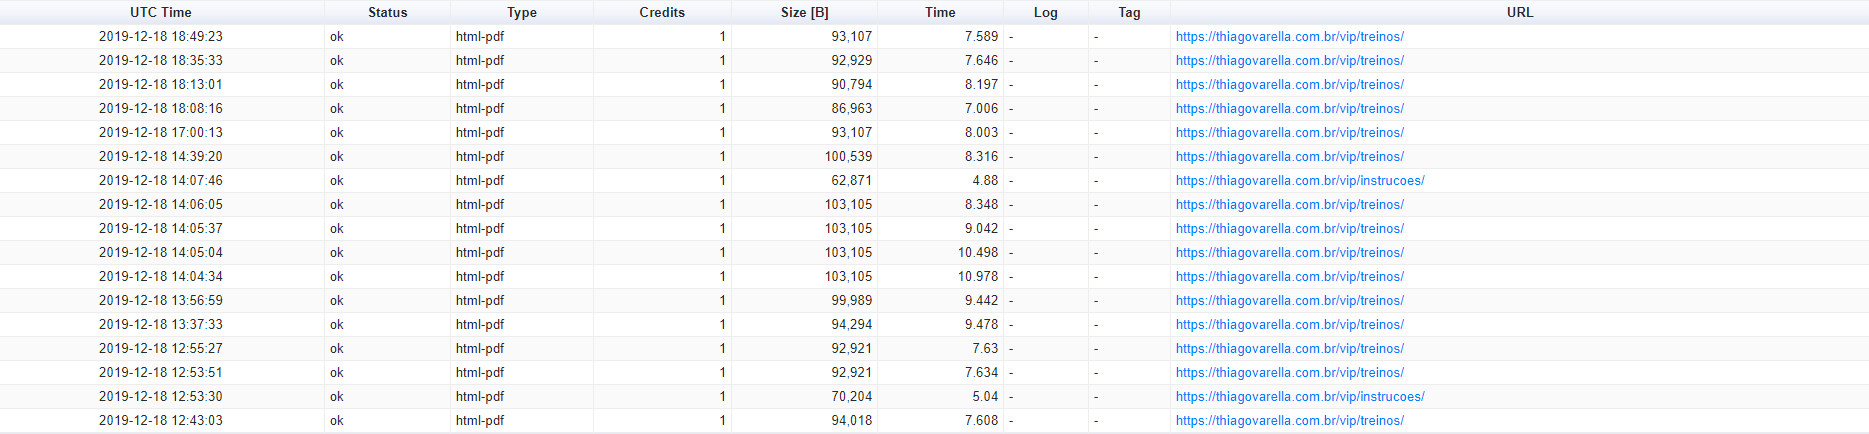Open the instrucoes link in the 12:53:30 row
1869x434 pixels.
pos(1300,397)
